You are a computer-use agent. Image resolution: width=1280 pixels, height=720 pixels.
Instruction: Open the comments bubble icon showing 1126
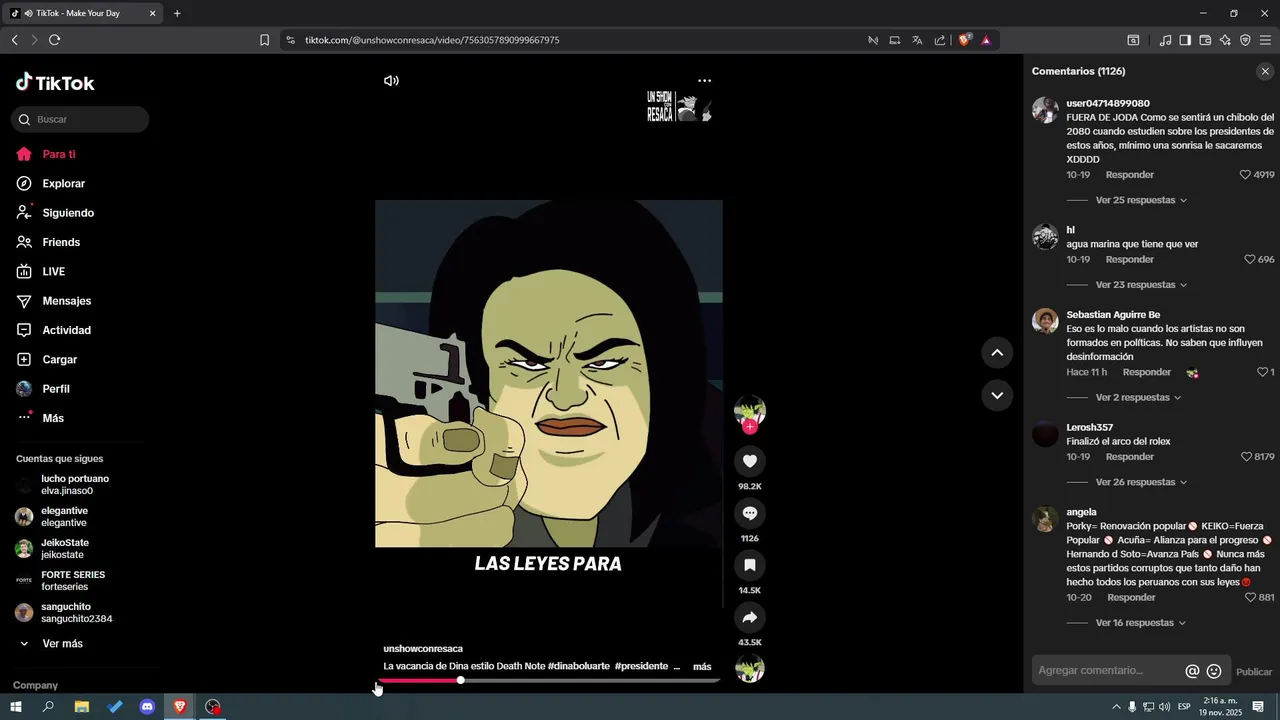pos(749,513)
